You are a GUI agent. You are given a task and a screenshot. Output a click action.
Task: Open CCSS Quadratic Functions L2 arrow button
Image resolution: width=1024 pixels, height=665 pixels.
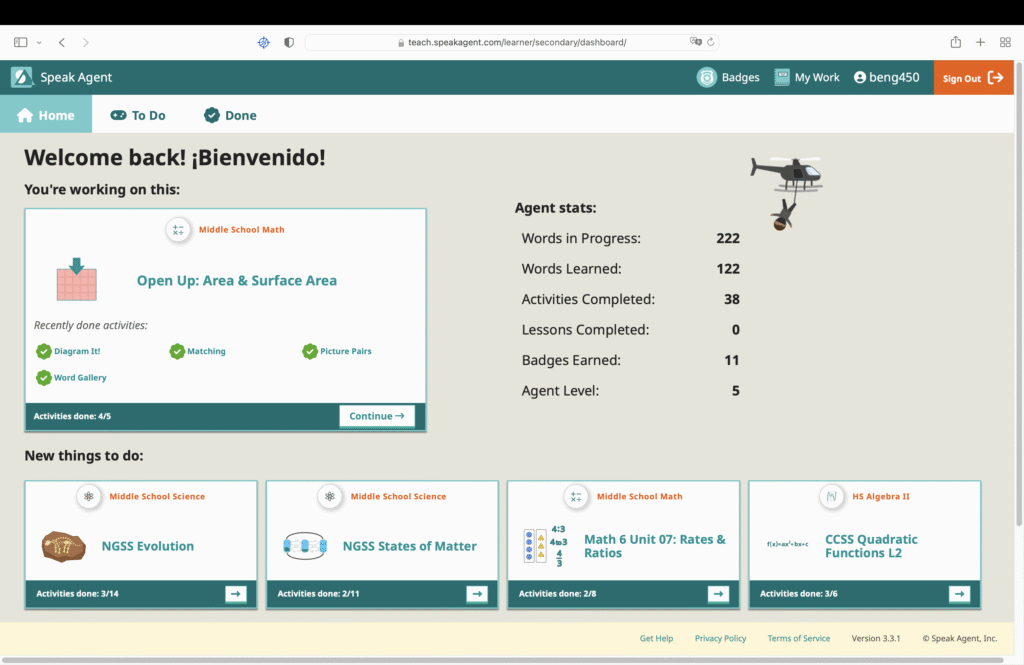click(x=959, y=594)
